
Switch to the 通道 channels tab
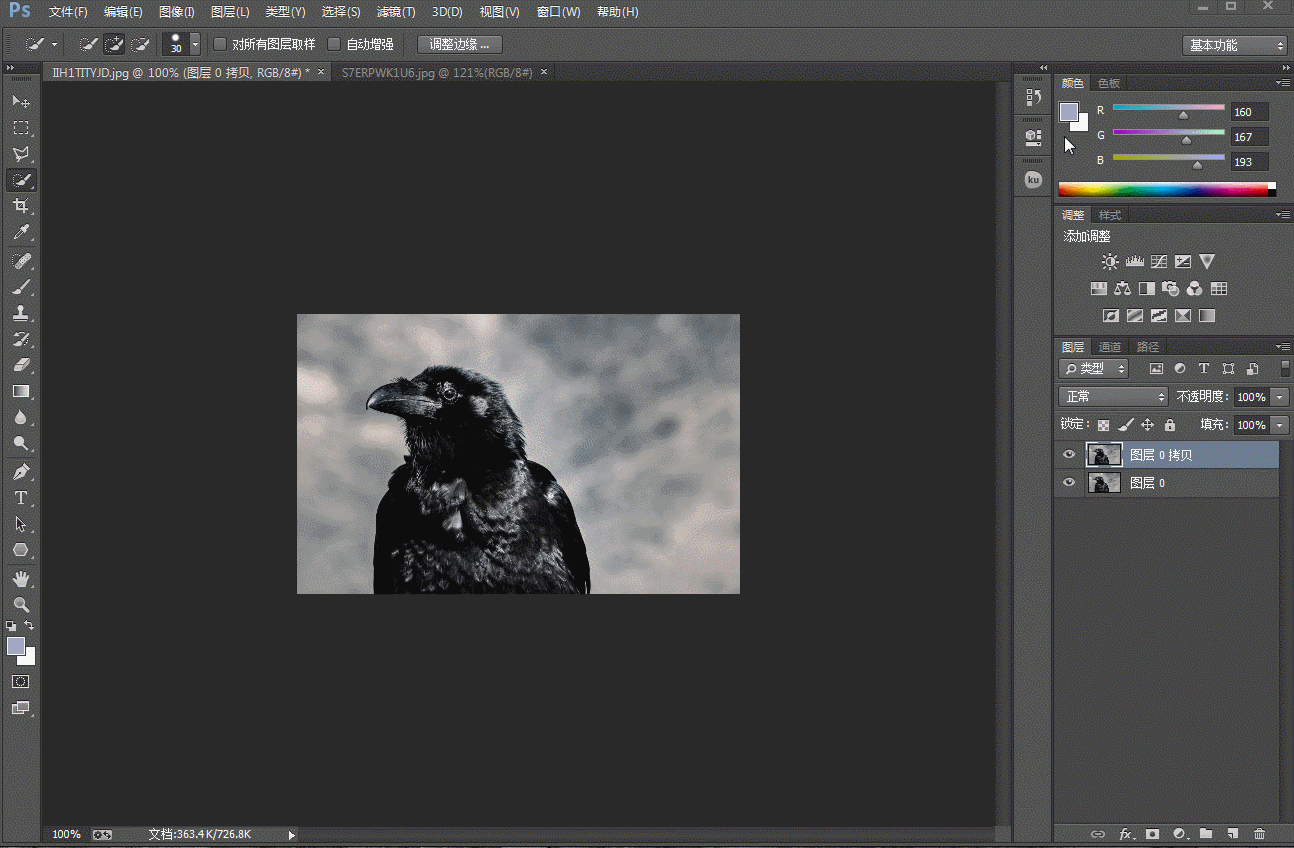tap(1110, 347)
